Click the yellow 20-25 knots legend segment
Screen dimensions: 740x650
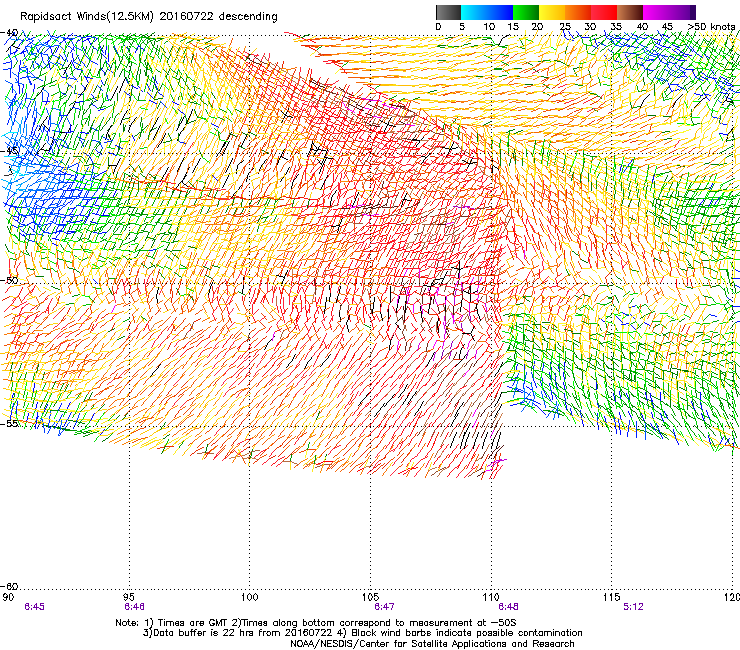552,12
